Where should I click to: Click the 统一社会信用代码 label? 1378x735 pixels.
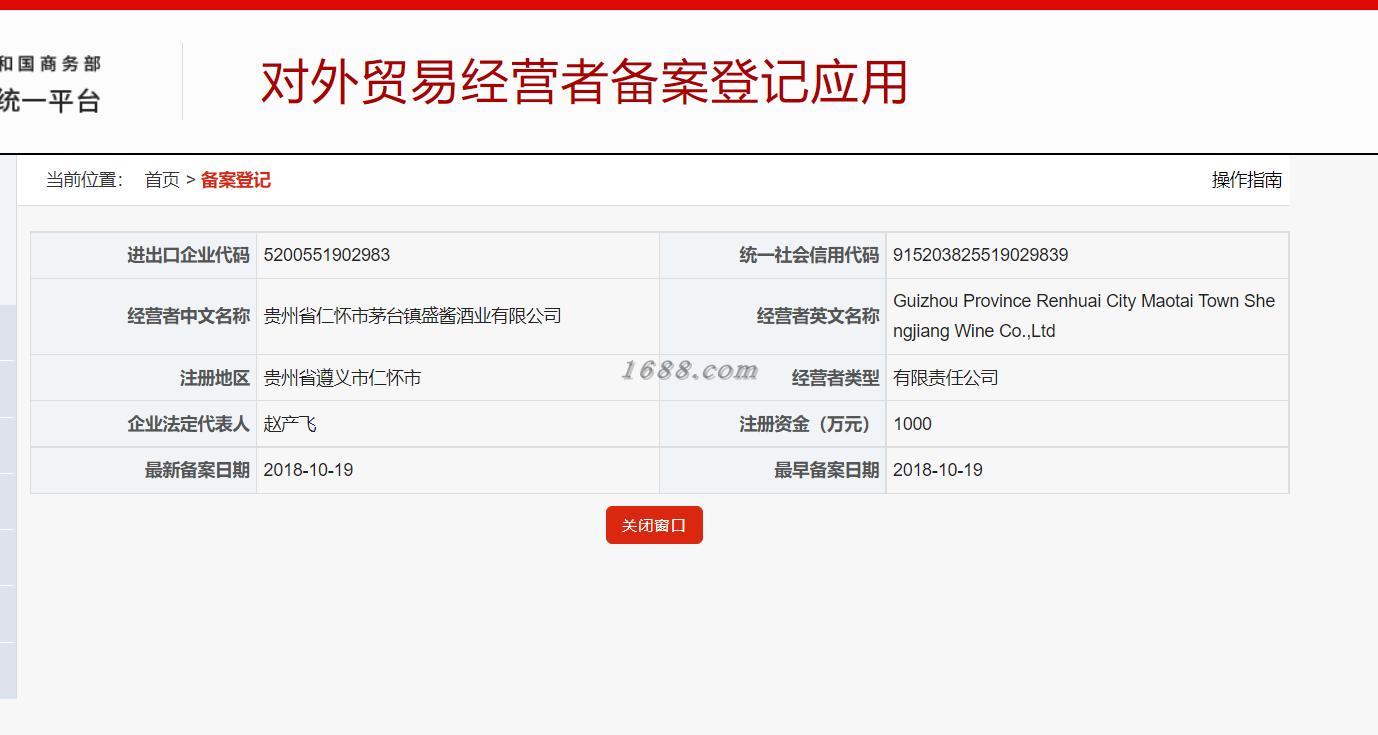click(809, 255)
